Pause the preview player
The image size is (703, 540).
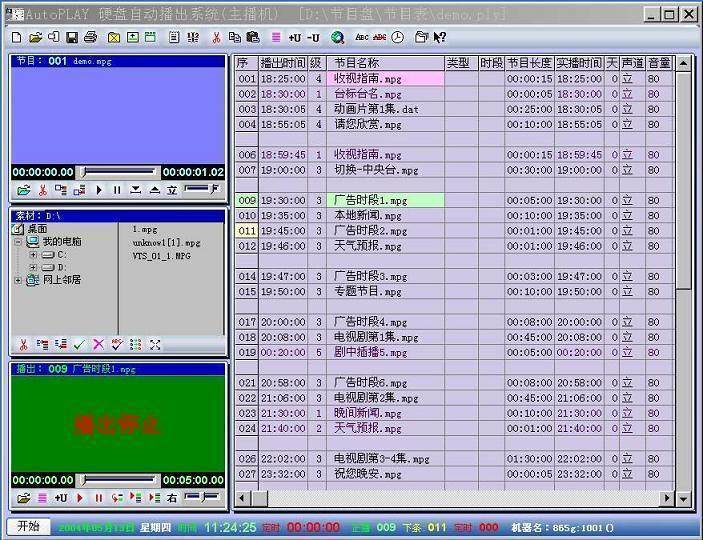(x=117, y=190)
